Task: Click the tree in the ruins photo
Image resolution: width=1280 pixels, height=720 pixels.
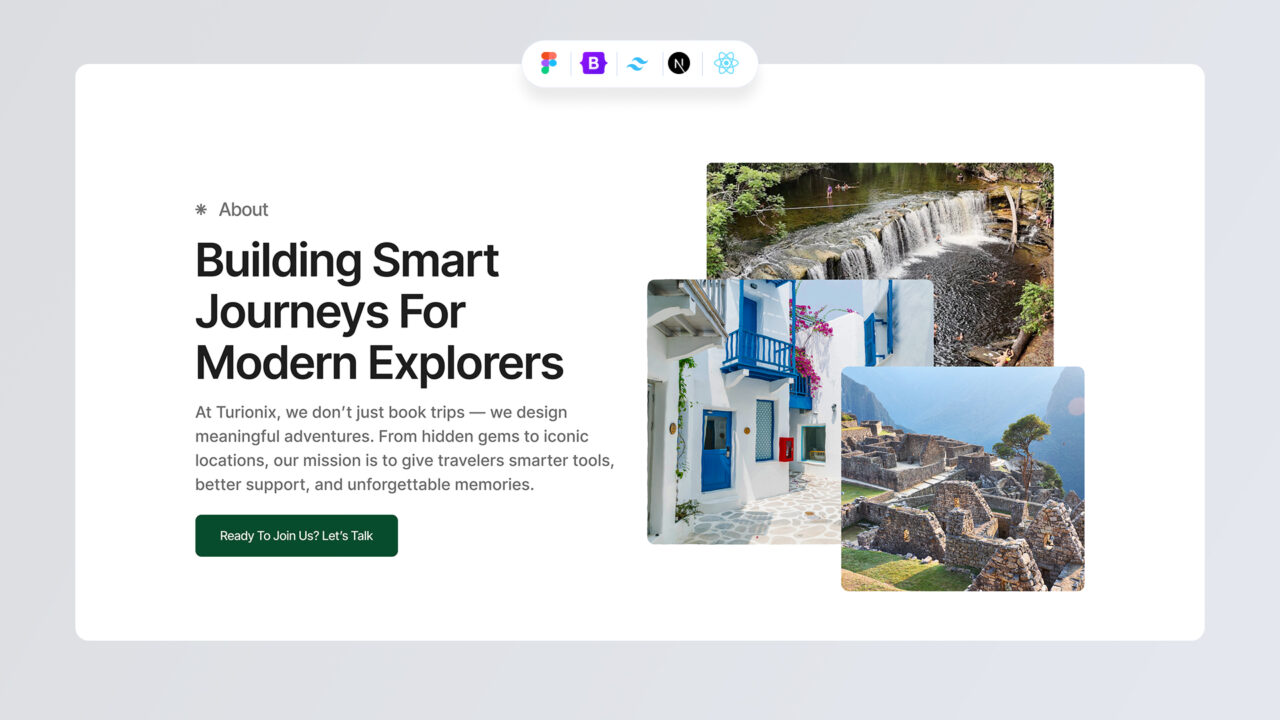Action: 1022,442
